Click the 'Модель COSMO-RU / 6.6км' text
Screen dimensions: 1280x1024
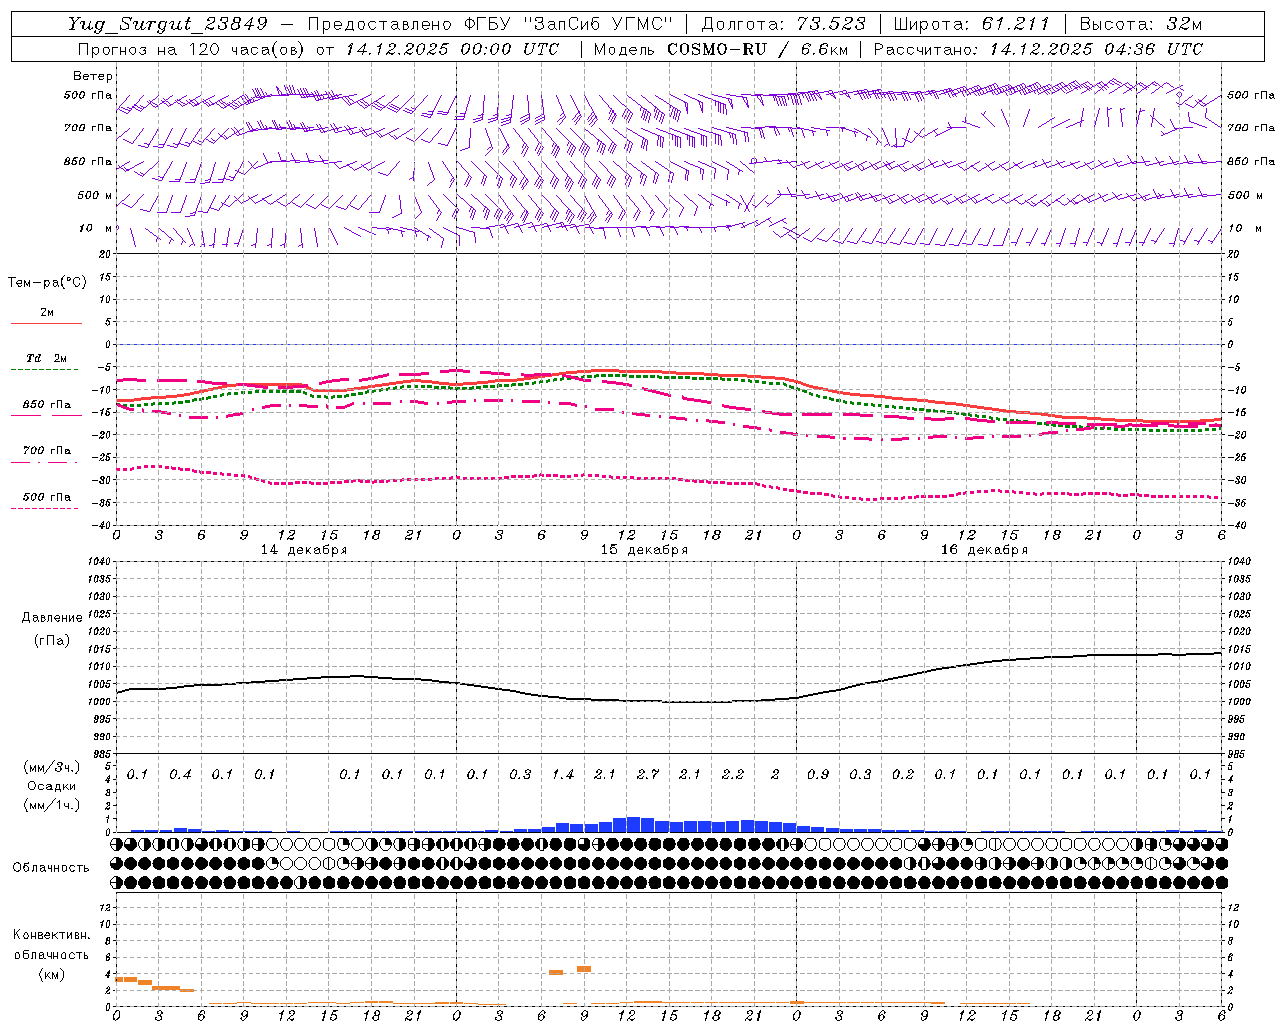tap(720, 49)
